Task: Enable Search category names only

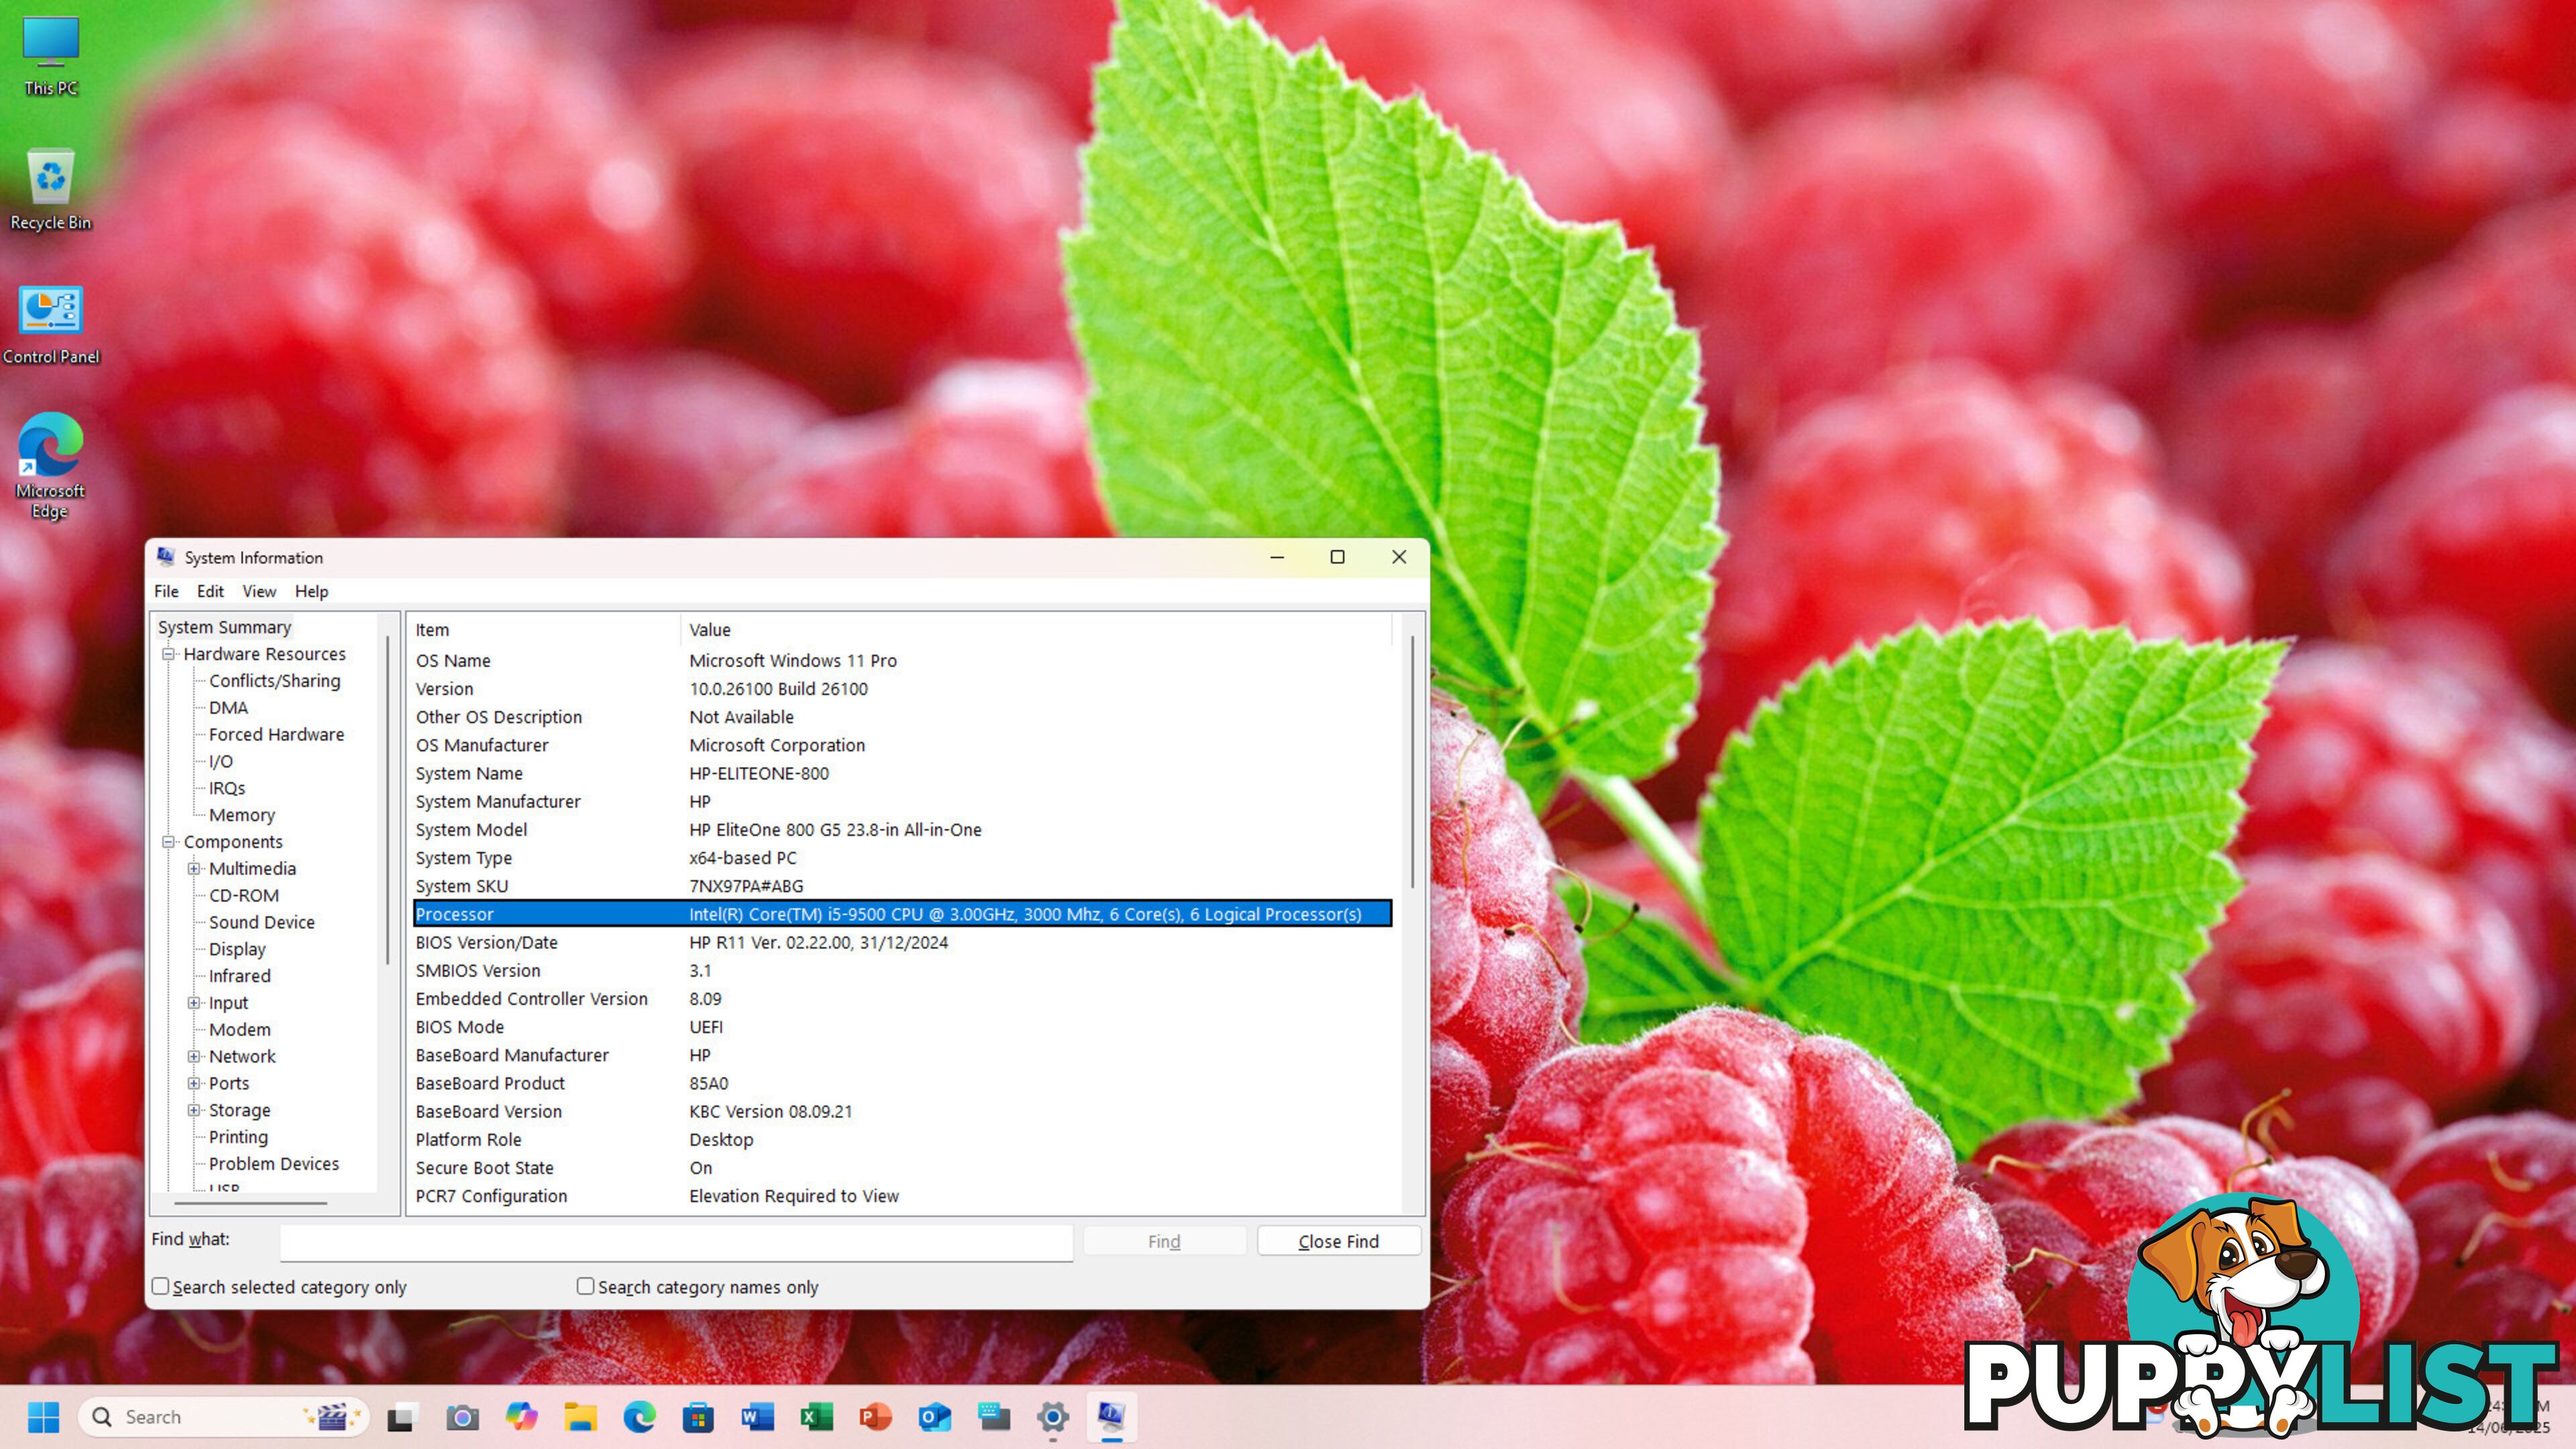Action: pyautogui.click(x=586, y=1286)
